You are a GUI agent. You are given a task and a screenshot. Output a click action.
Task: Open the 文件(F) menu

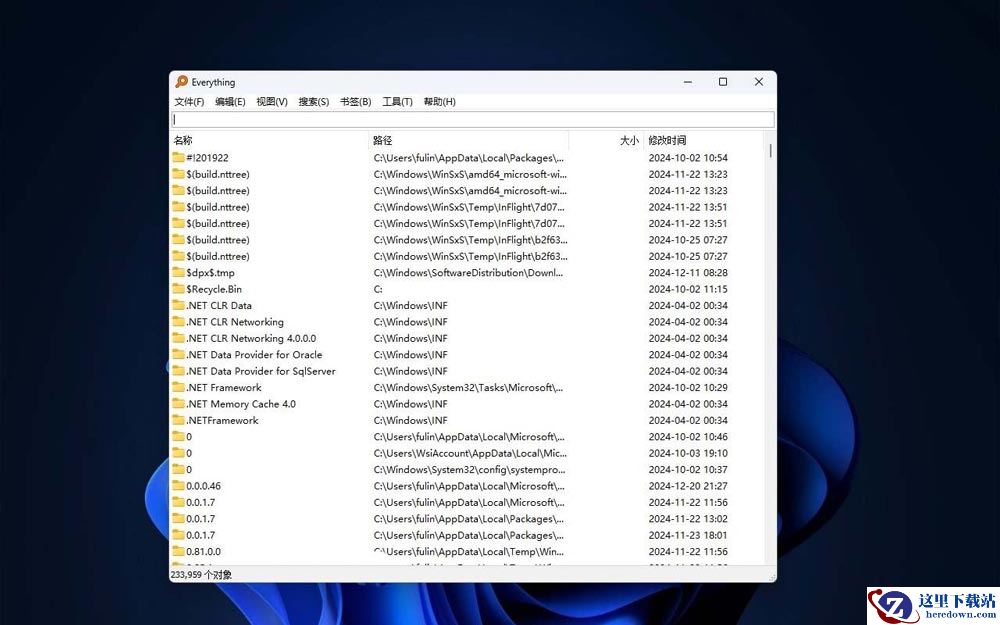coord(189,101)
